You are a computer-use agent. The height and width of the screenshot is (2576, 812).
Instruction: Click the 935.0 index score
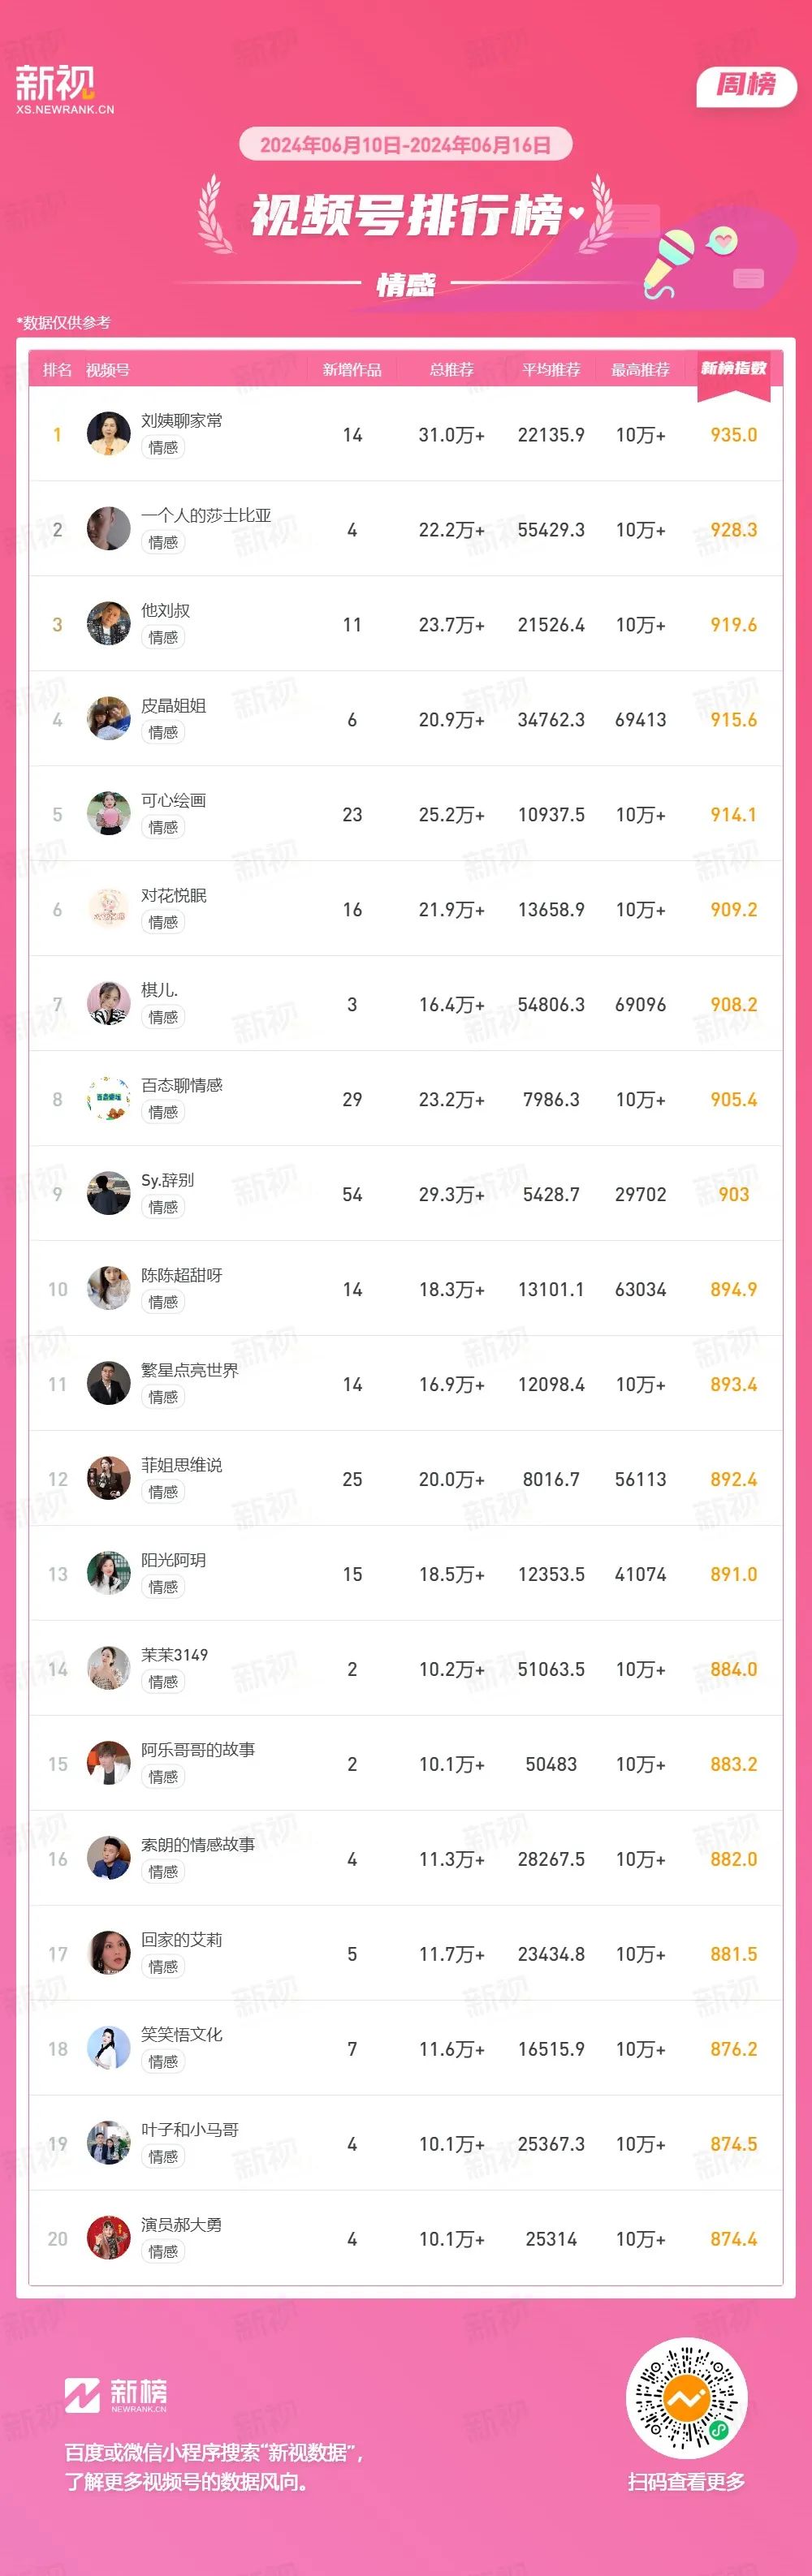[733, 435]
